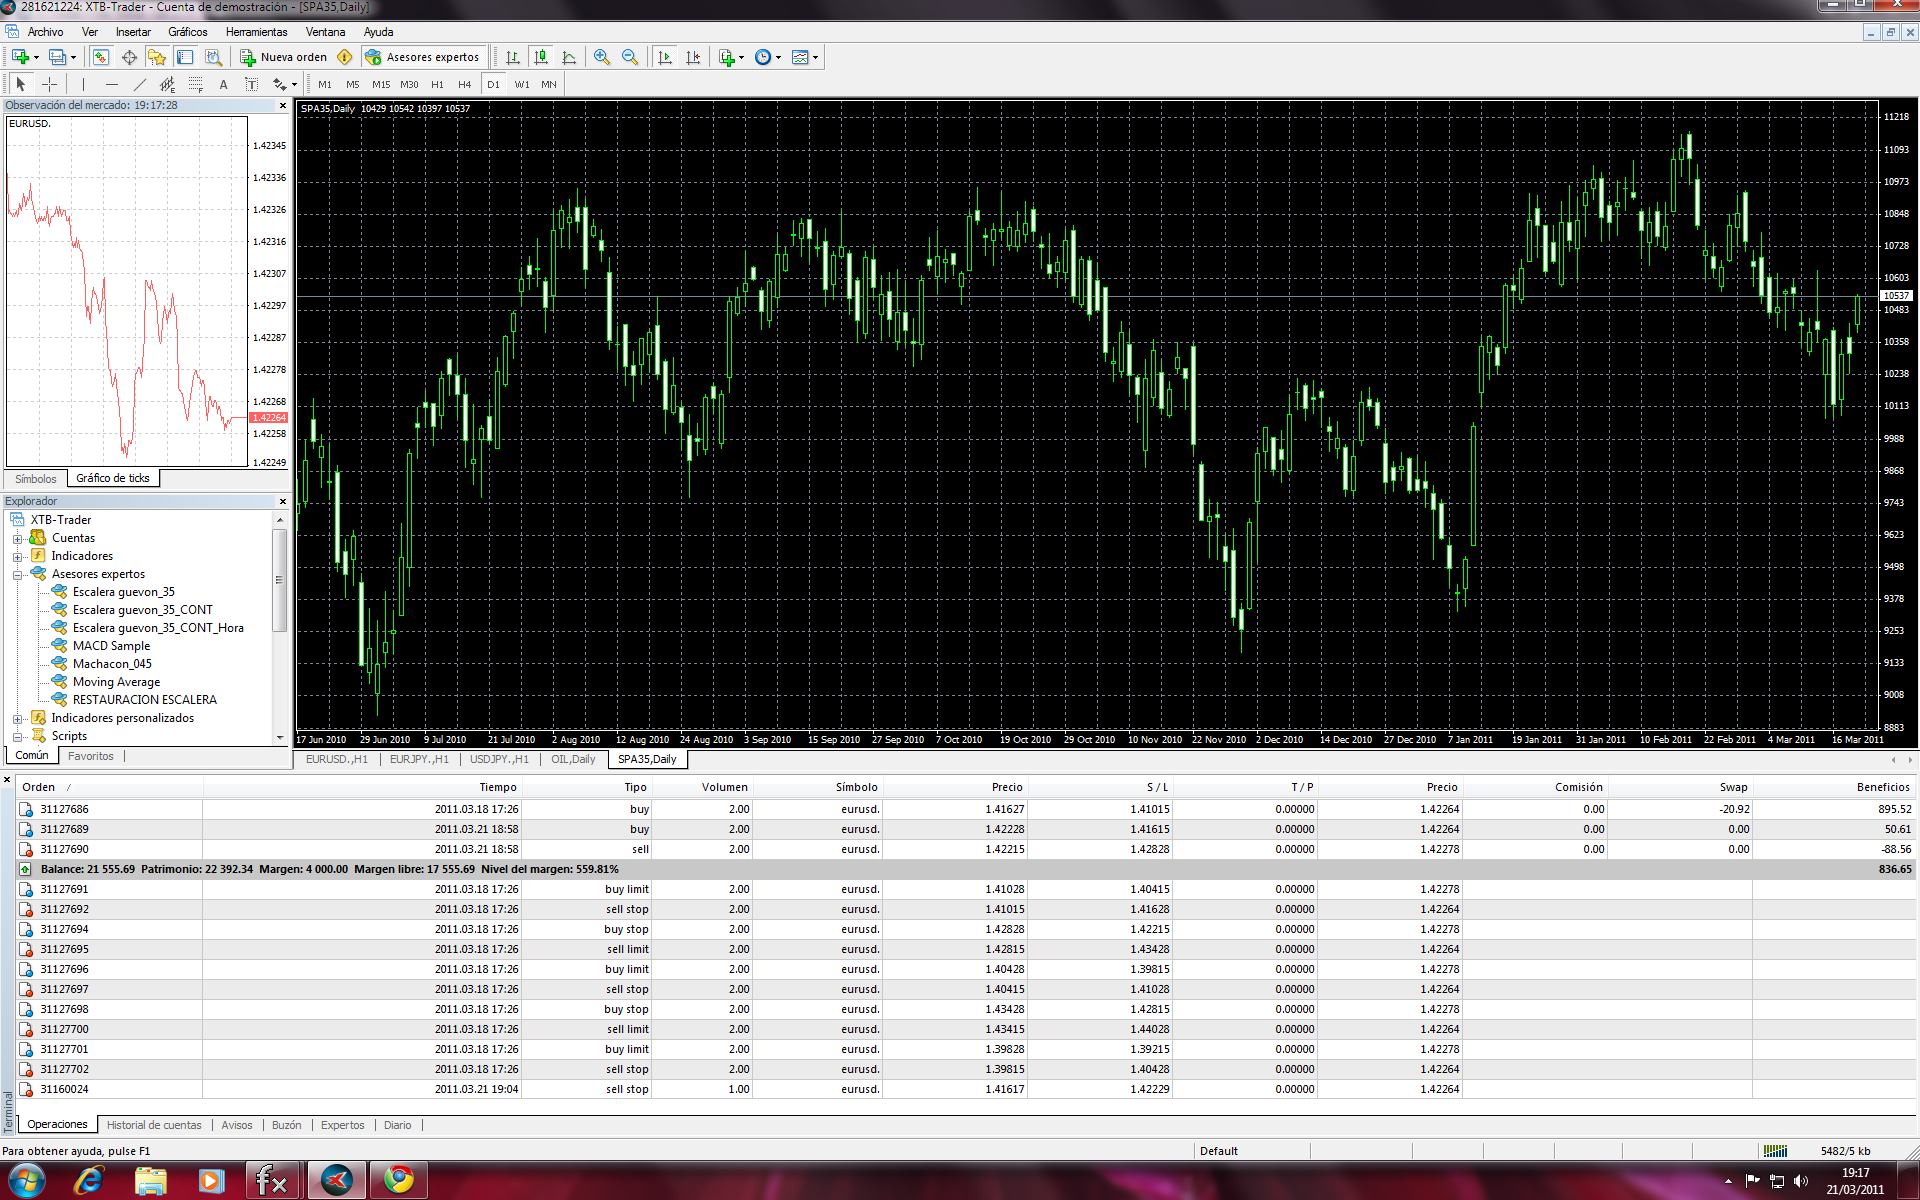This screenshot has height=1200, width=1920.
Task: Select the trendline drawing tool
Action: coord(139,85)
